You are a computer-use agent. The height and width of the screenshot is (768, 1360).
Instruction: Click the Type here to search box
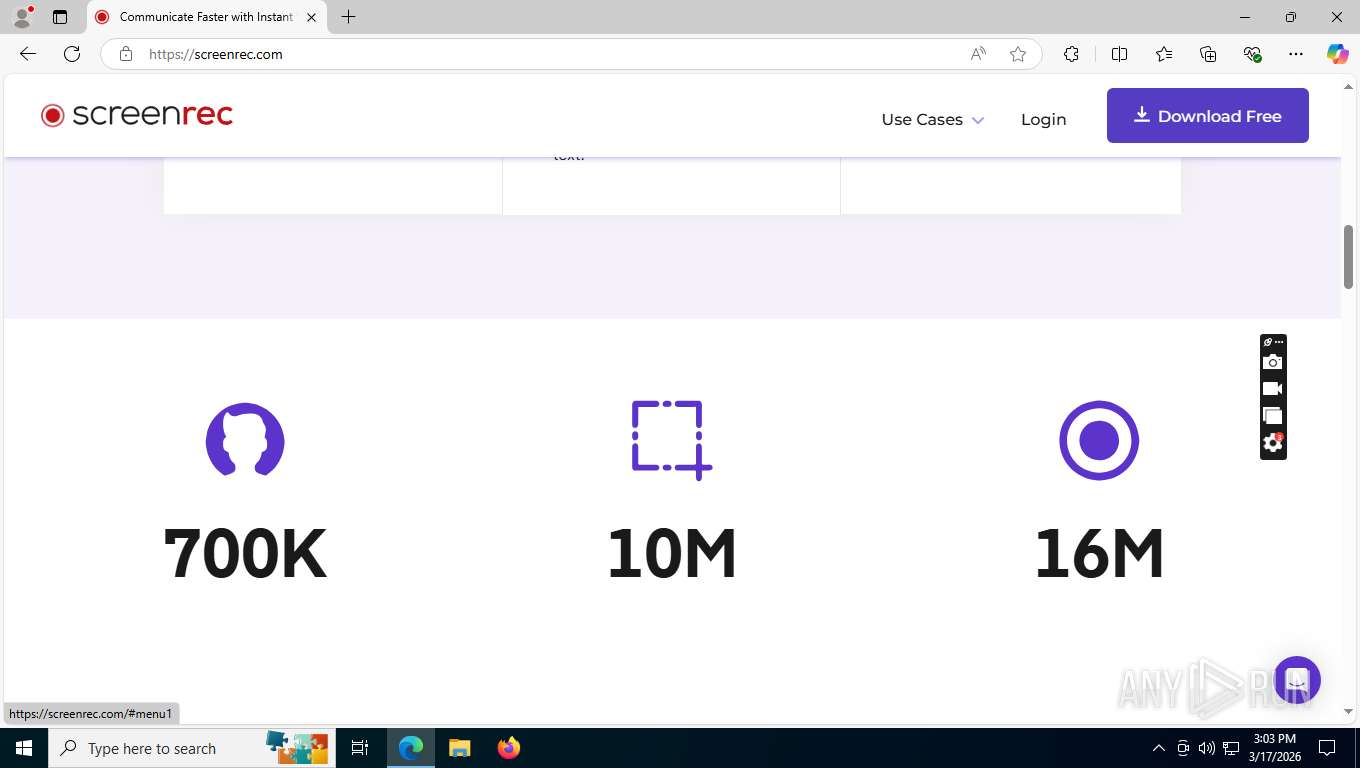192,748
